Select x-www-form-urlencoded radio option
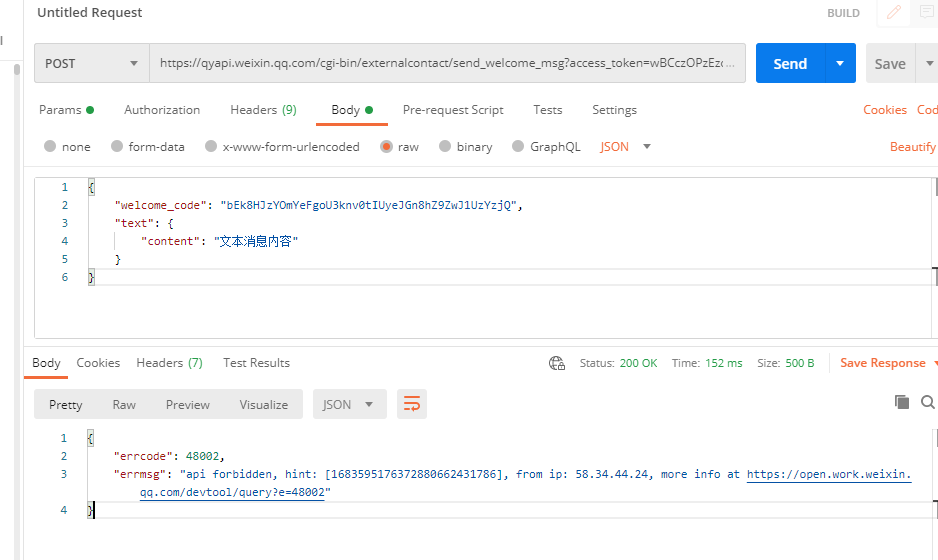The image size is (938, 560). pos(211,146)
